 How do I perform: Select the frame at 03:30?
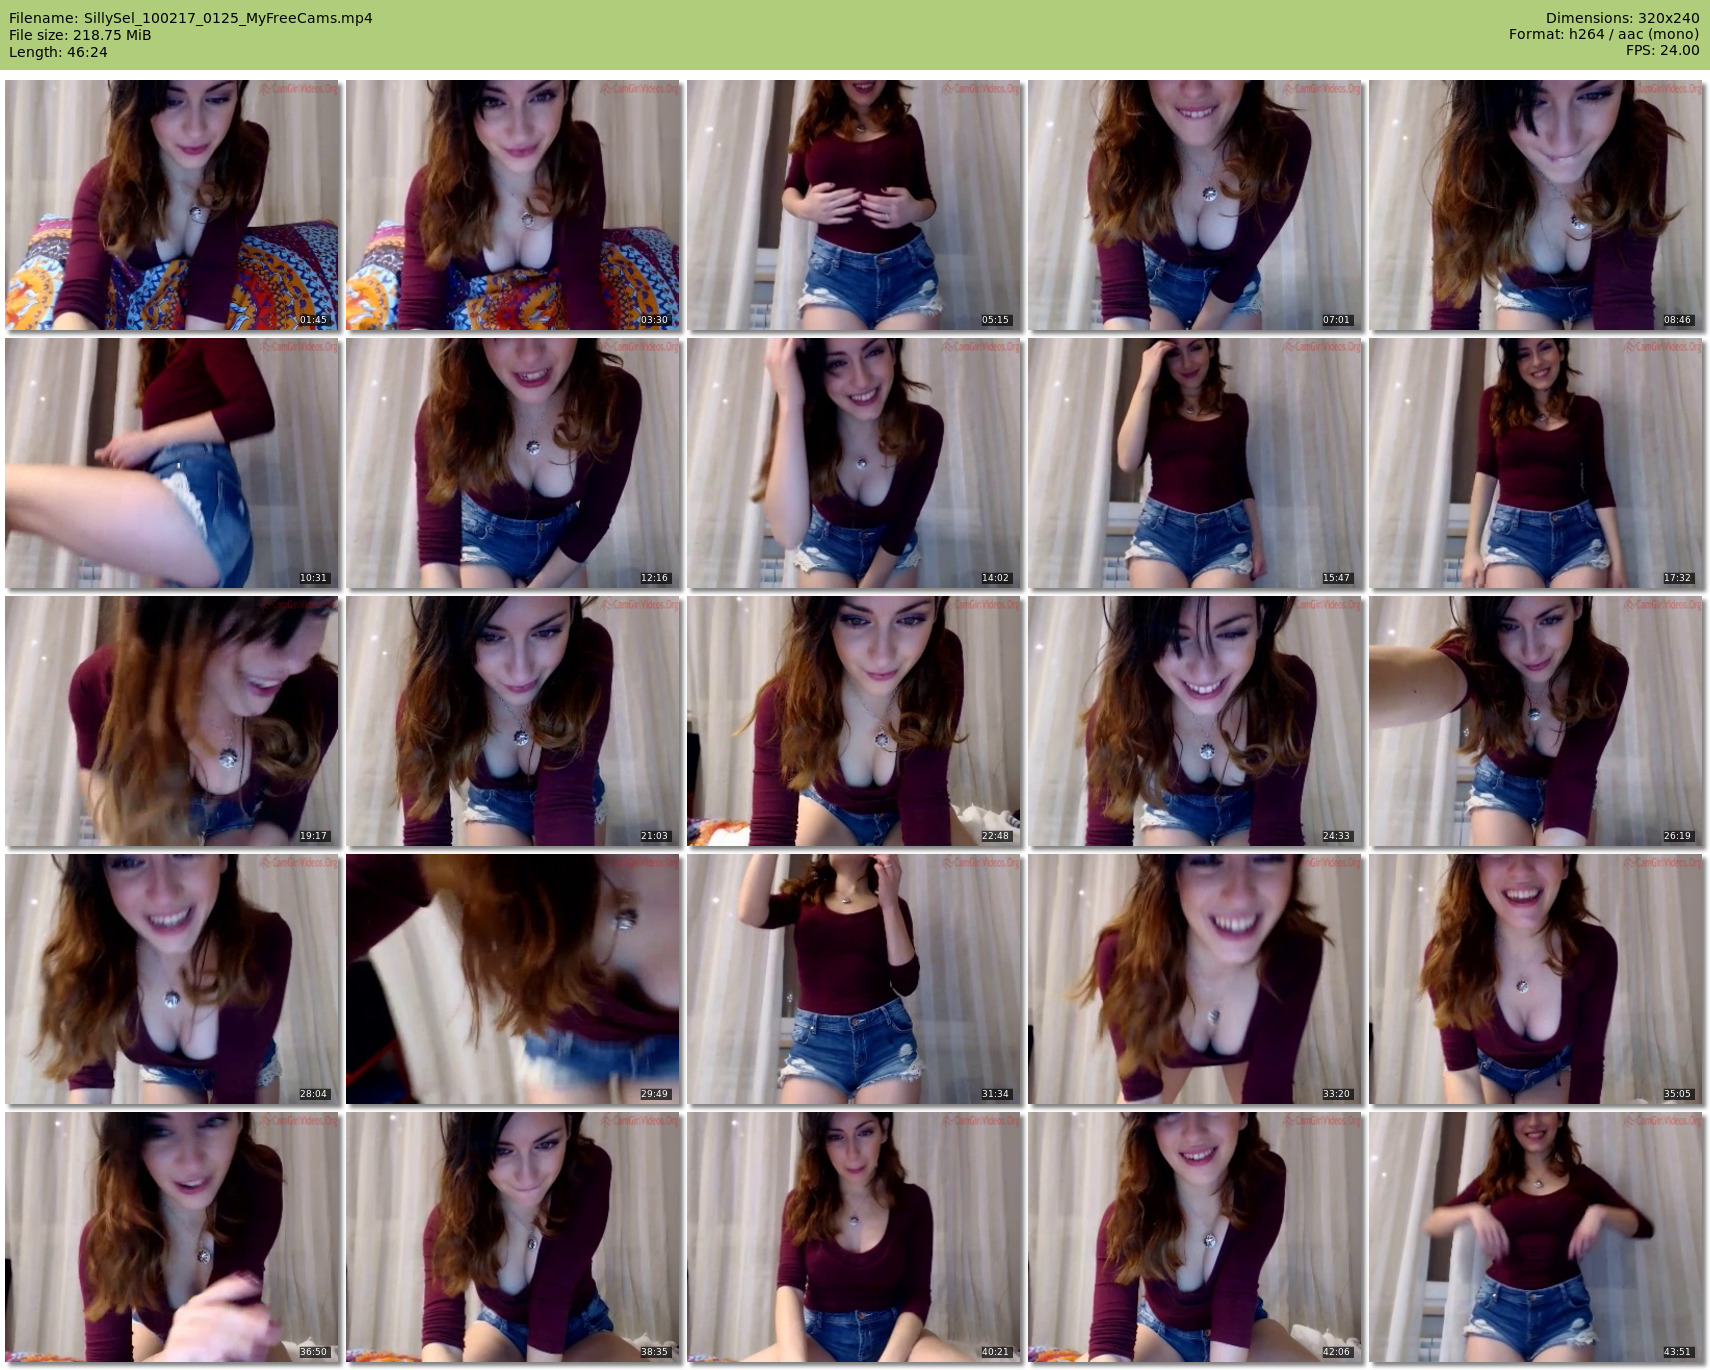click(x=513, y=205)
